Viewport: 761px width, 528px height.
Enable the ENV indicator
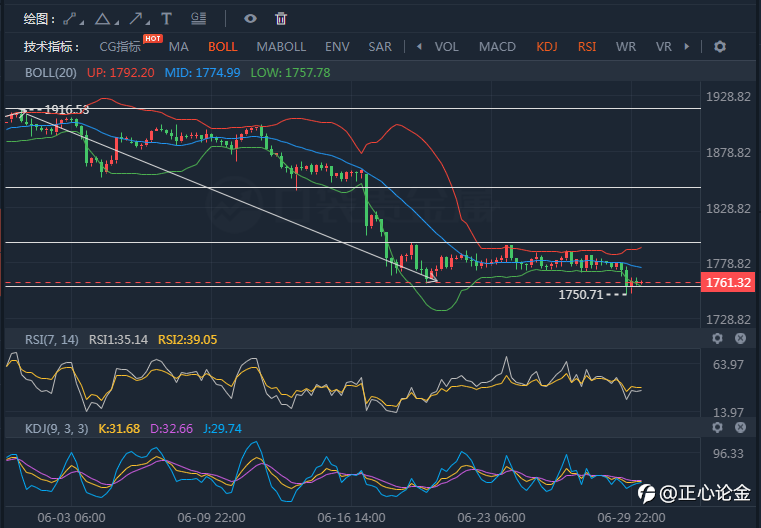pyautogui.click(x=337, y=47)
